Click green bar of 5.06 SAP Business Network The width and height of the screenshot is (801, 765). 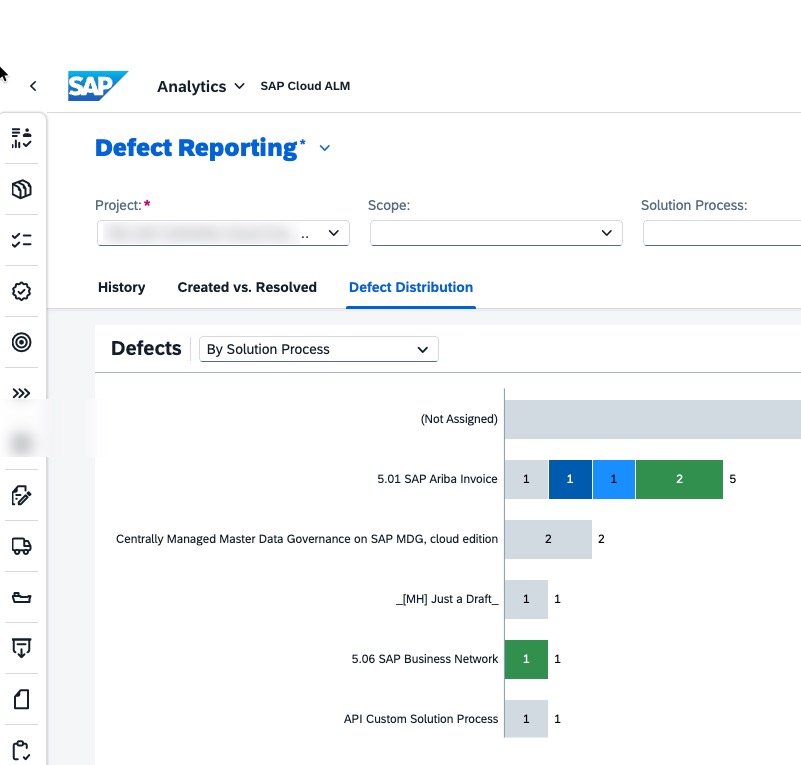click(x=526, y=659)
